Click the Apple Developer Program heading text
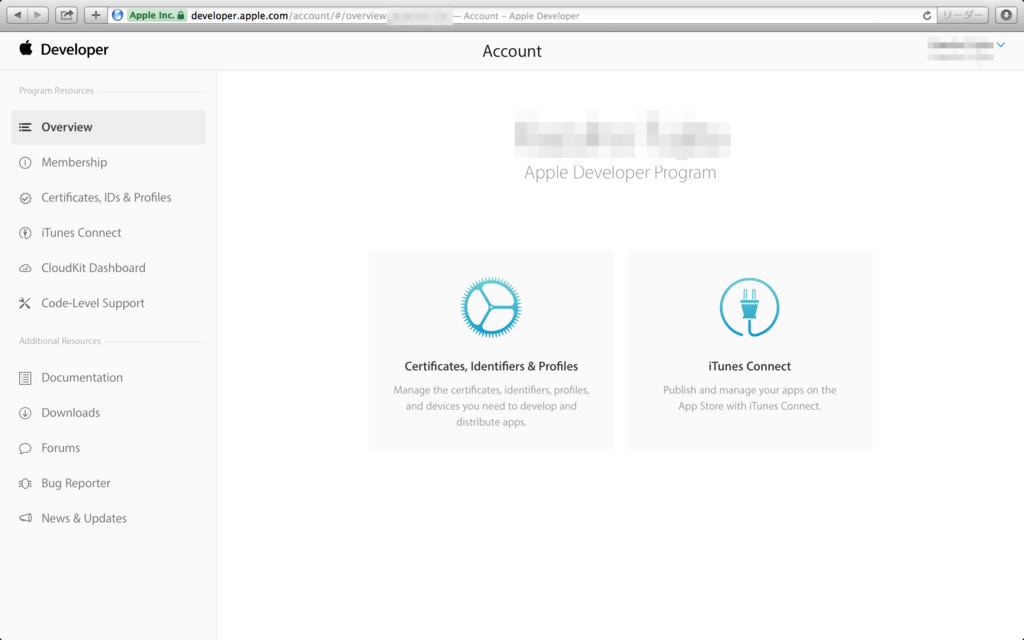The height and width of the screenshot is (640, 1024). [x=620, y=172]
